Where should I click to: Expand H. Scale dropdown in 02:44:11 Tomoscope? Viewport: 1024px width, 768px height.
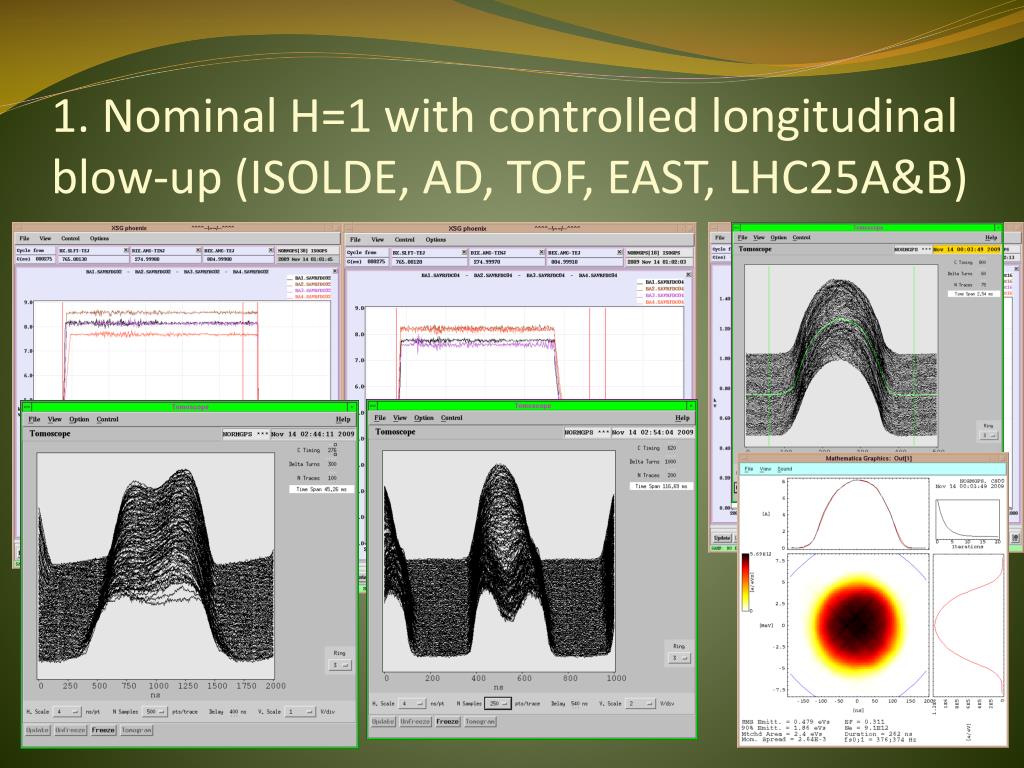[x=67, y=711]
